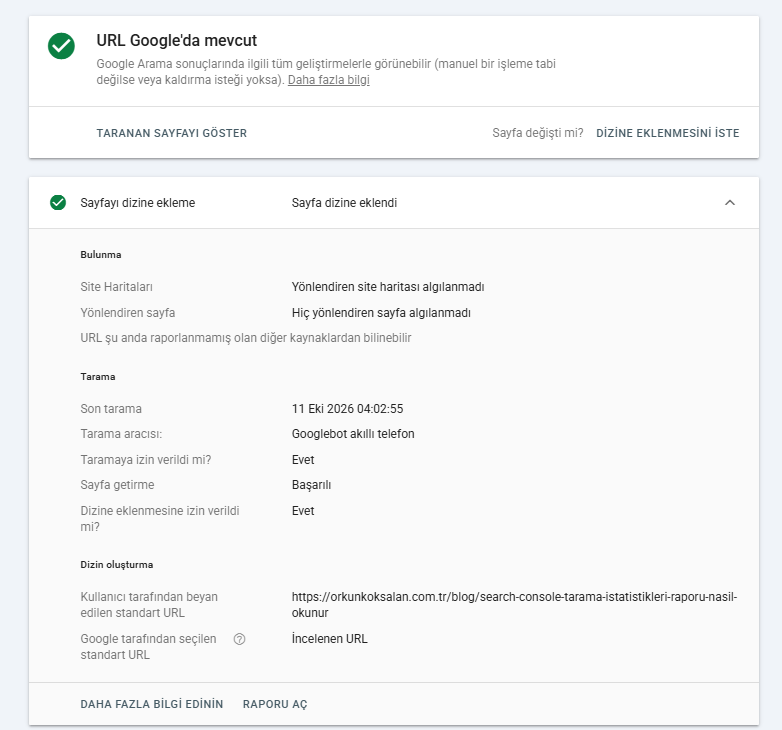Click the Sayfa getirme label

(117, 485)
